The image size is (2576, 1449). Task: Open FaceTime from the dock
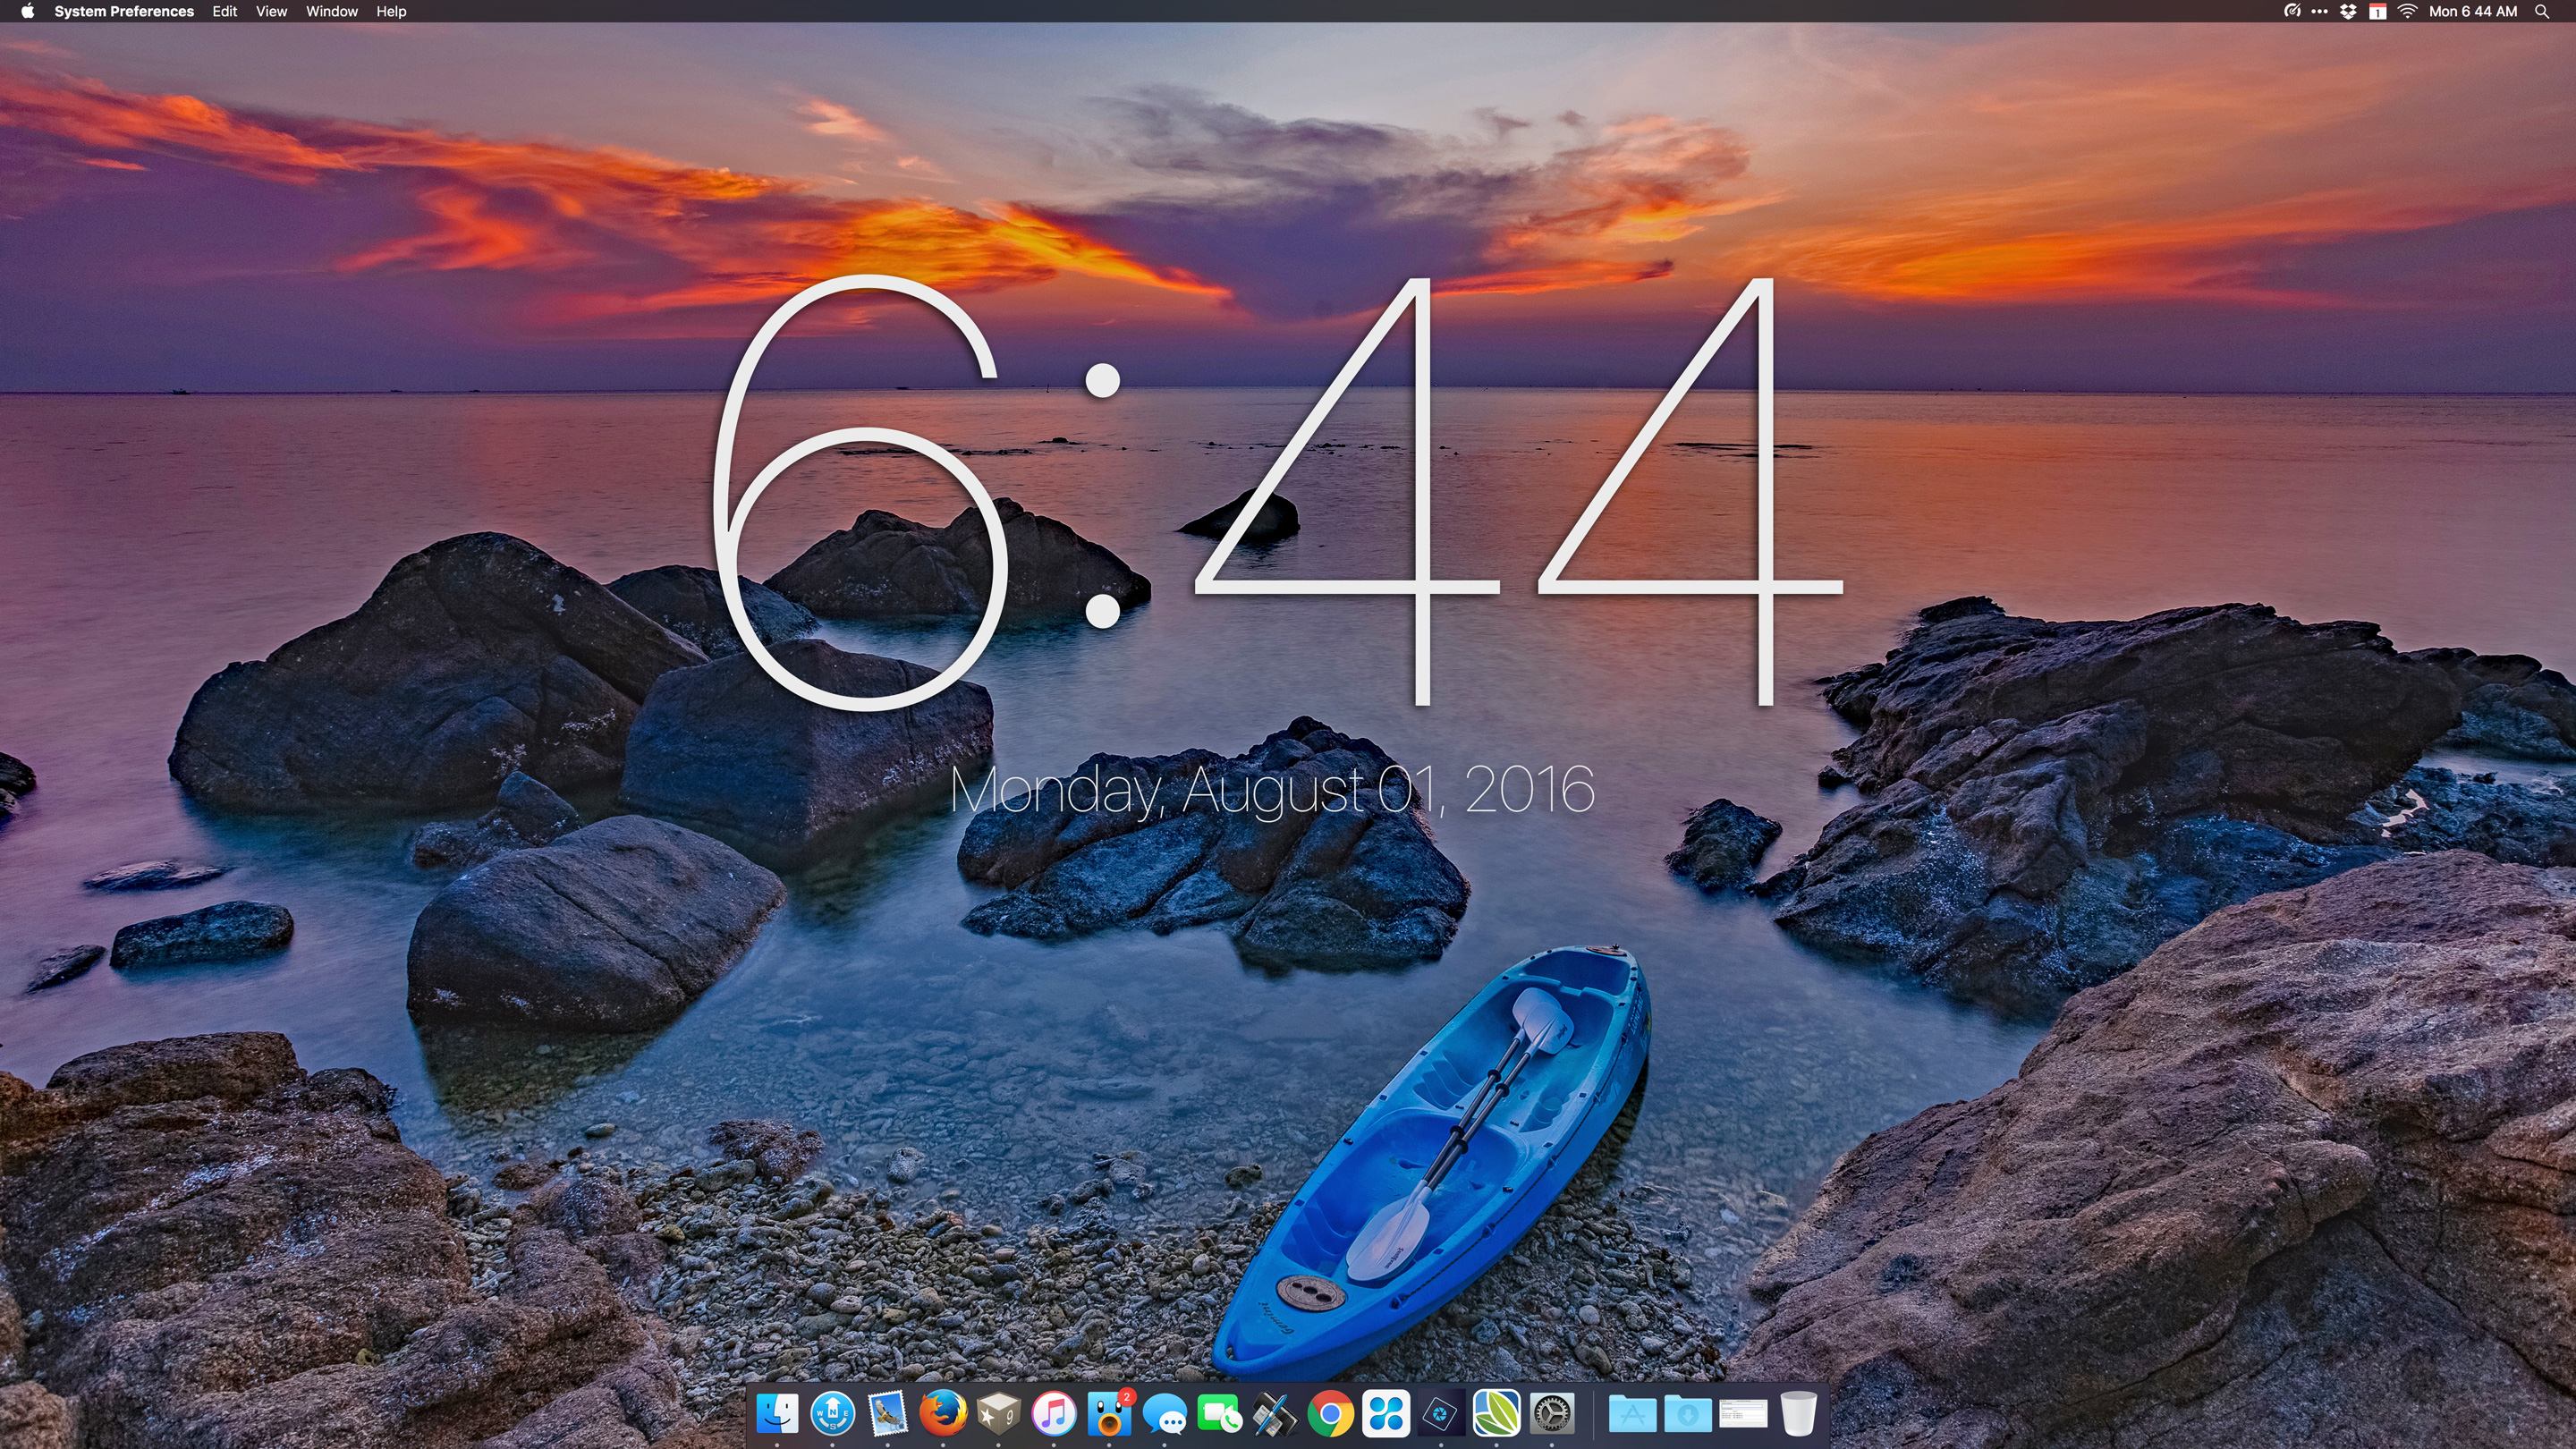tap(1219, 1415)
